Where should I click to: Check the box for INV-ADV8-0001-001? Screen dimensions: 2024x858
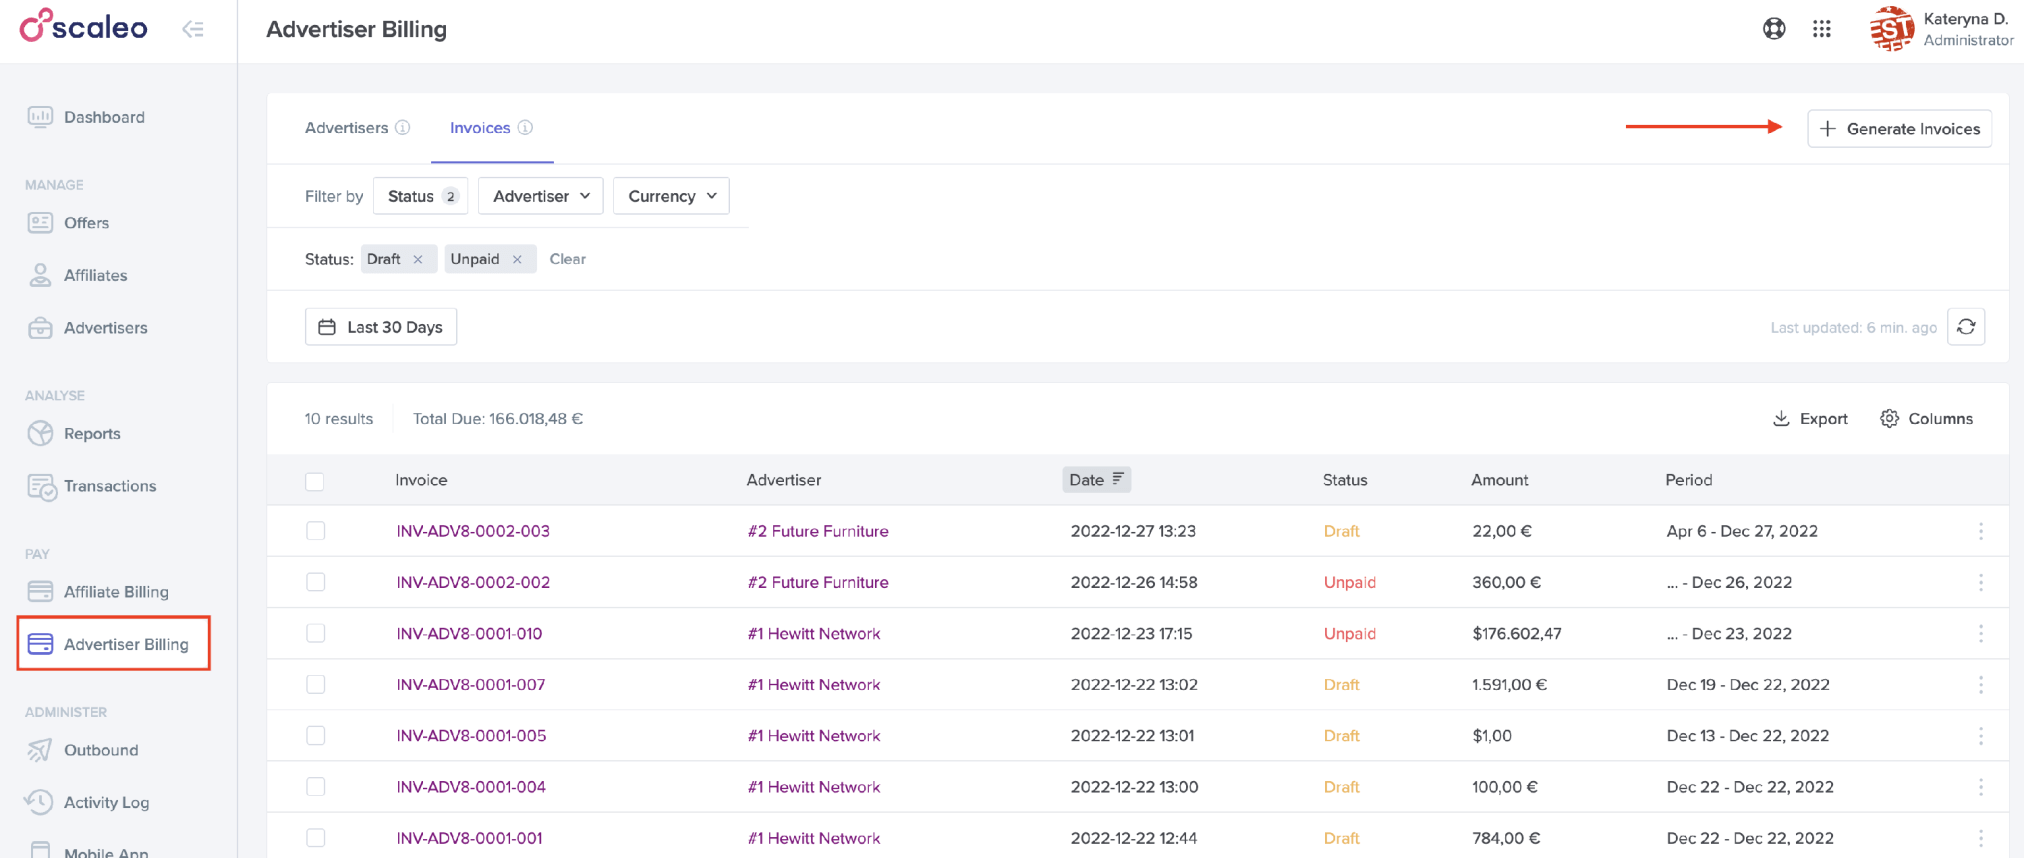[316, 838]
